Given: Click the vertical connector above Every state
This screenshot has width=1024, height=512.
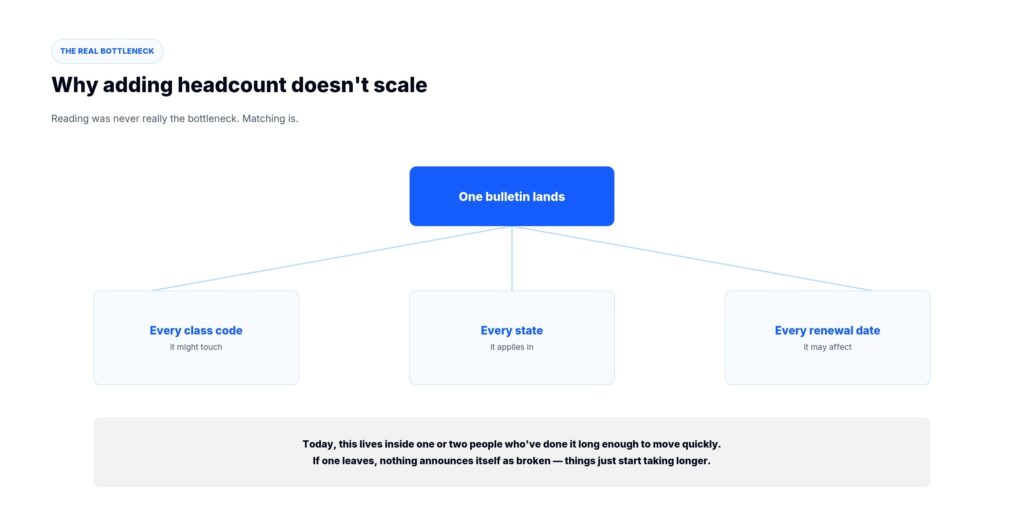Looking at the screenshot, I should [x=511, y=259].
